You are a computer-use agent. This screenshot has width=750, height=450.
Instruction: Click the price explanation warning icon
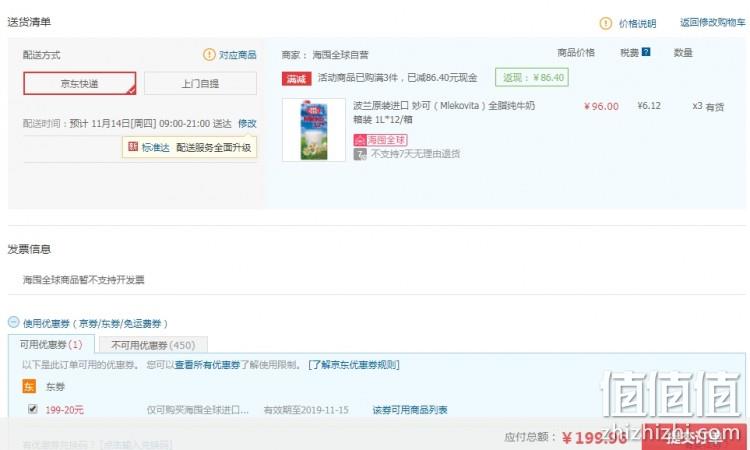pyautogui.click(x=606, y=23)
